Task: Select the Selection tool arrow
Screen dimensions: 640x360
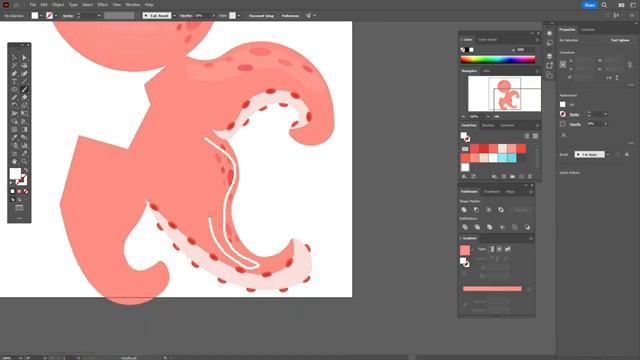Action: 14,58
